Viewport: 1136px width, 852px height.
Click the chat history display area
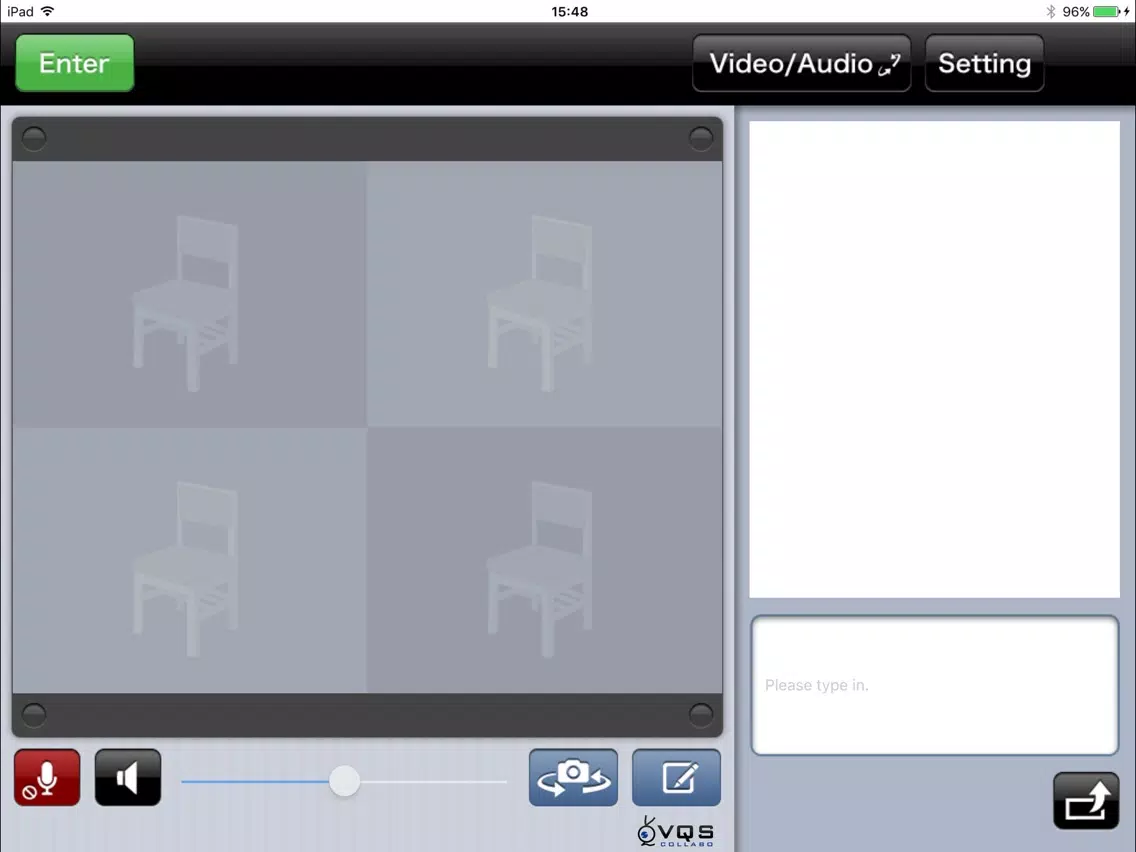pyautogui.click(x=935, y=359)
